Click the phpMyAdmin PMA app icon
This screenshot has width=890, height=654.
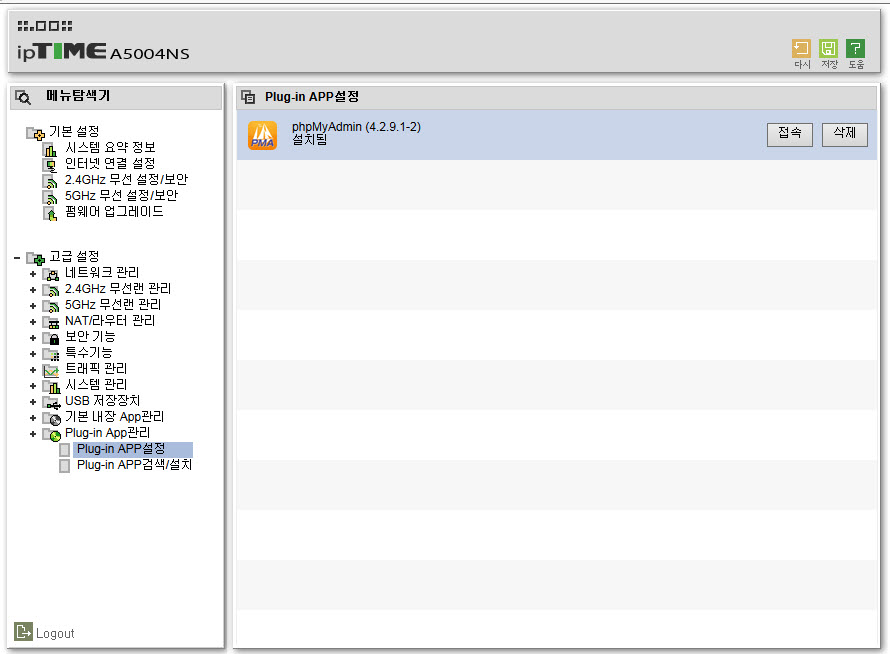click(262, 136)
